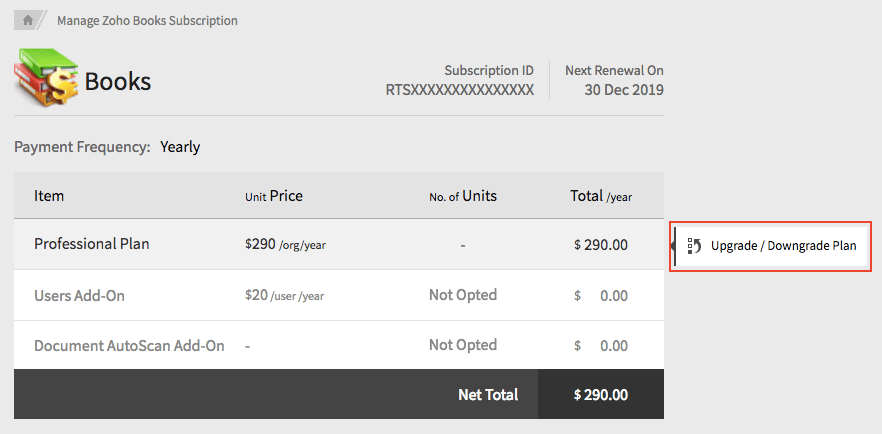Click the No. of Units column header
The height and width of the screenshot is (434, 882).
pyautogui.click(x=463, y=196)
